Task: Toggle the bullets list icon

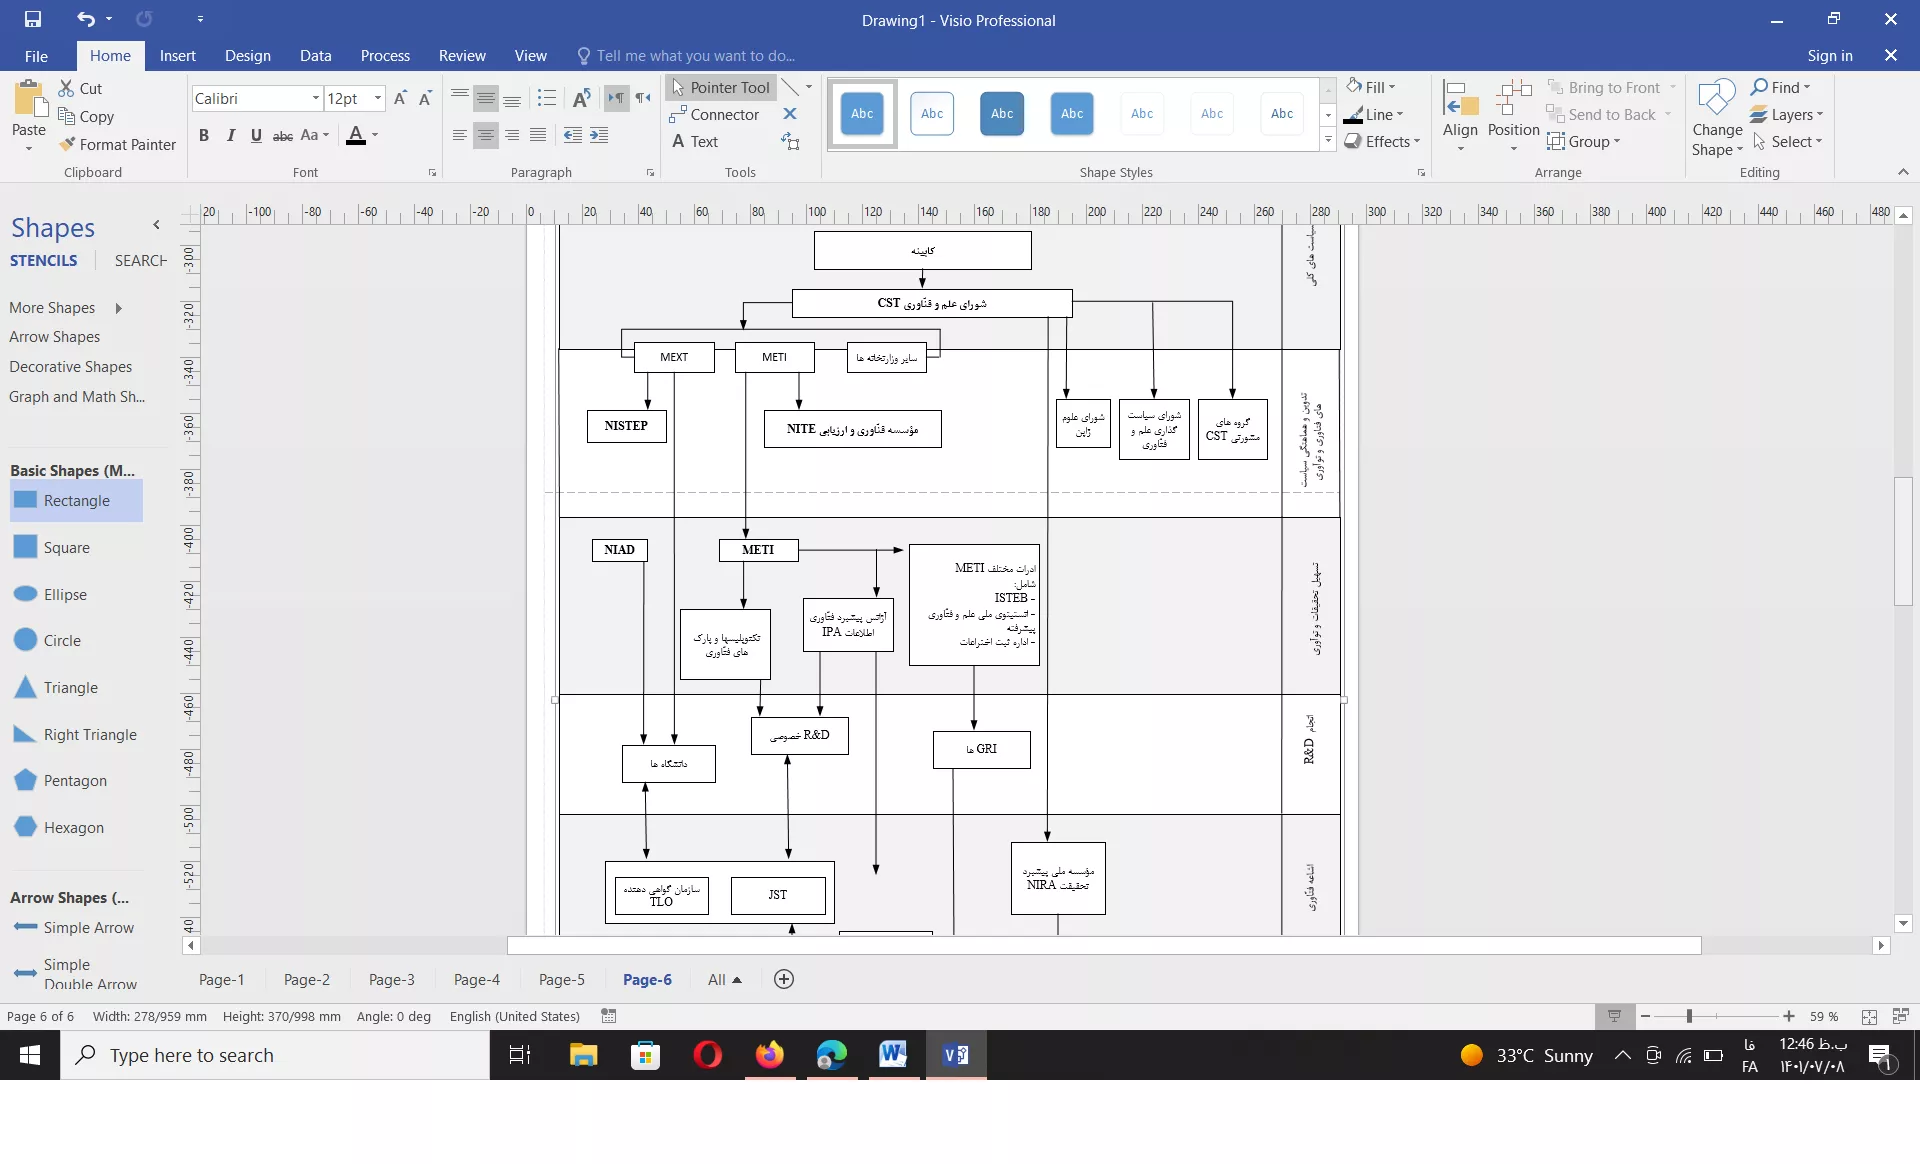Action: 546,98
